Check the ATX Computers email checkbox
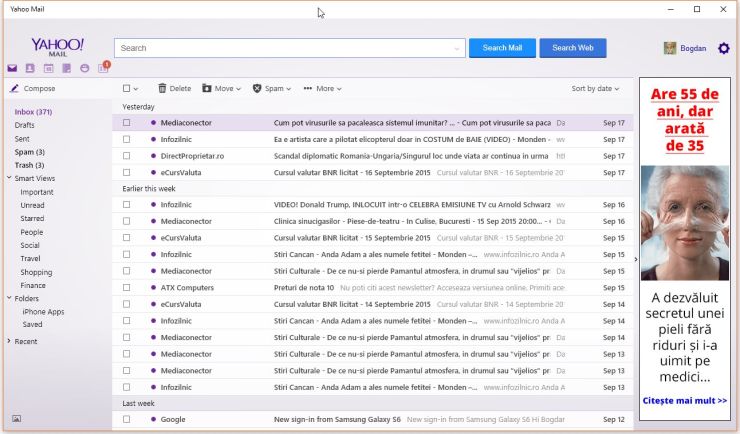The width and height of the screenshot is (740, 434). point(127,288)
